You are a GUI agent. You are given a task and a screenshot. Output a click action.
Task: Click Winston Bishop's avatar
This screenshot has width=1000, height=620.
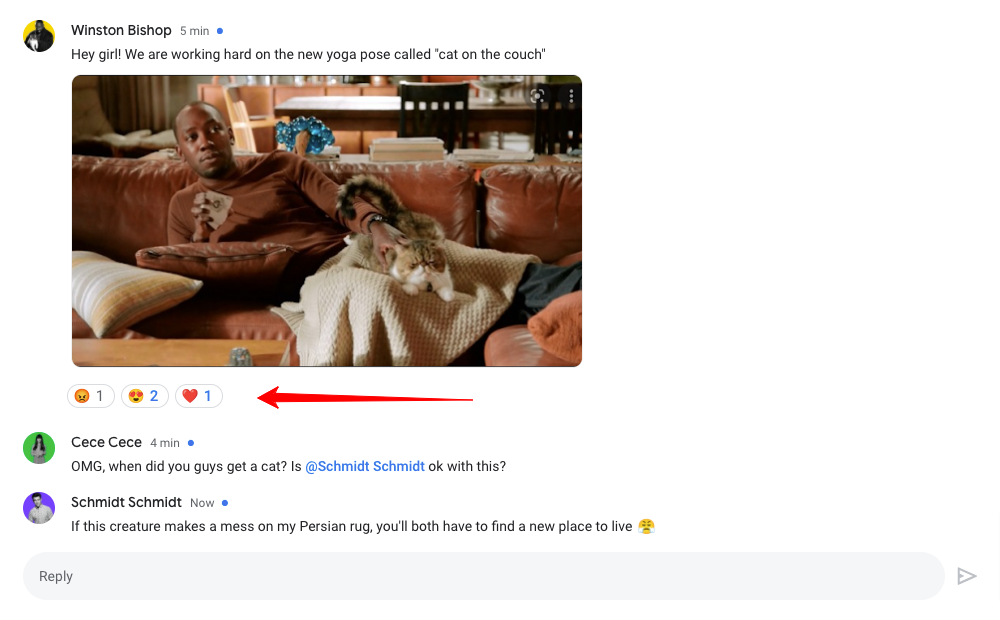(x=39, y=36)
